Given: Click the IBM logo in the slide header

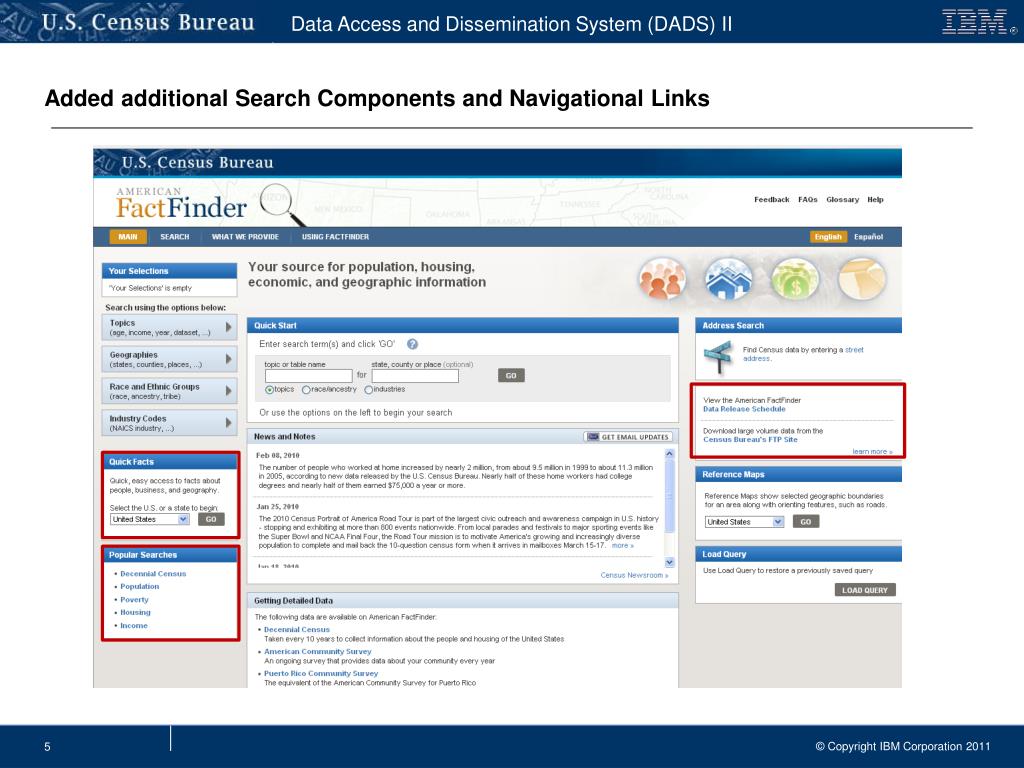Looking at the screenshot, I should click(978, 22).
